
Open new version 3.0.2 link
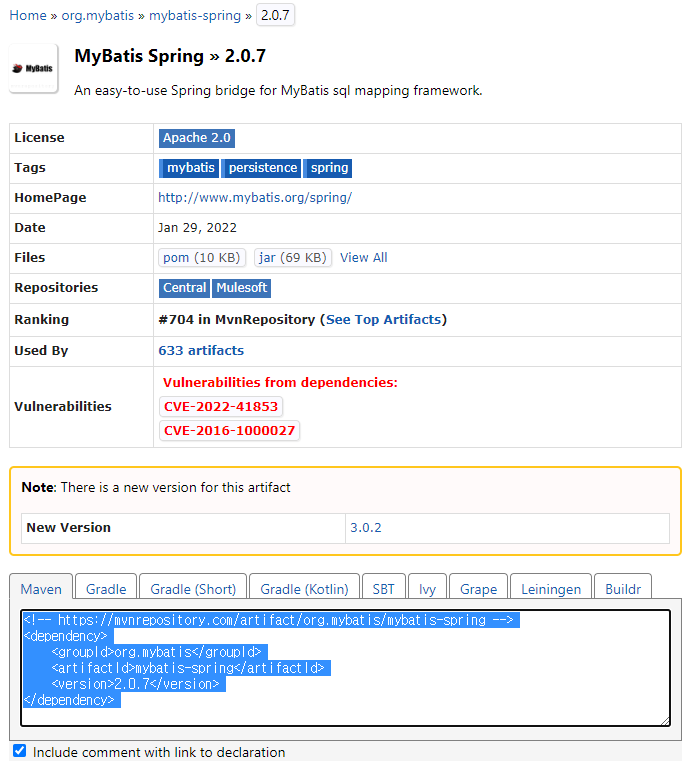point(365,528)
